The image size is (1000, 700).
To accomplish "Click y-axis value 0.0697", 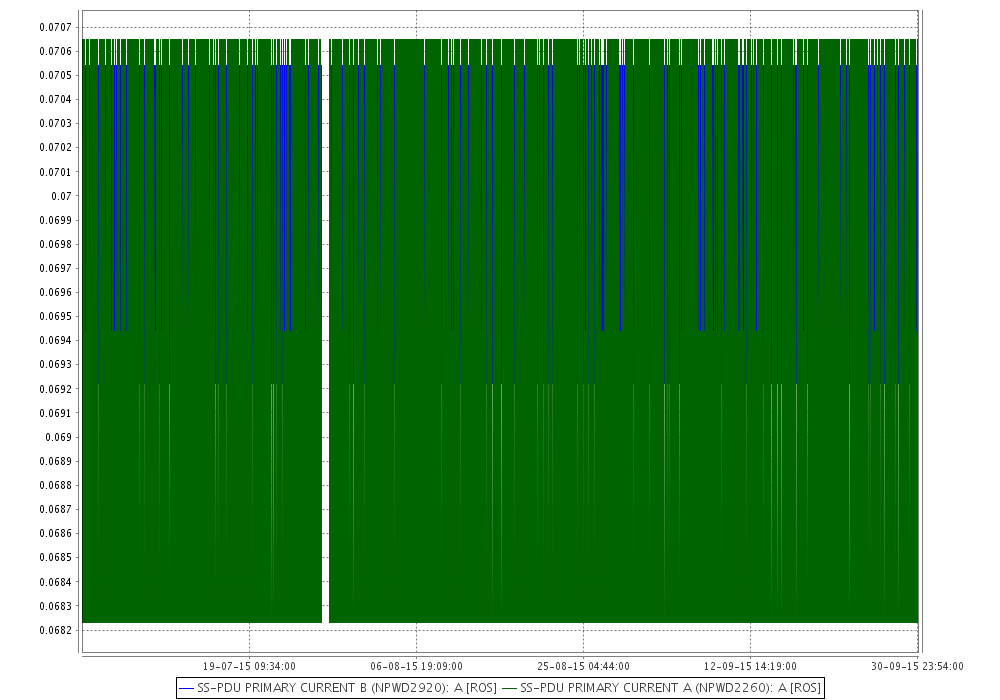I will click(55, 268).
